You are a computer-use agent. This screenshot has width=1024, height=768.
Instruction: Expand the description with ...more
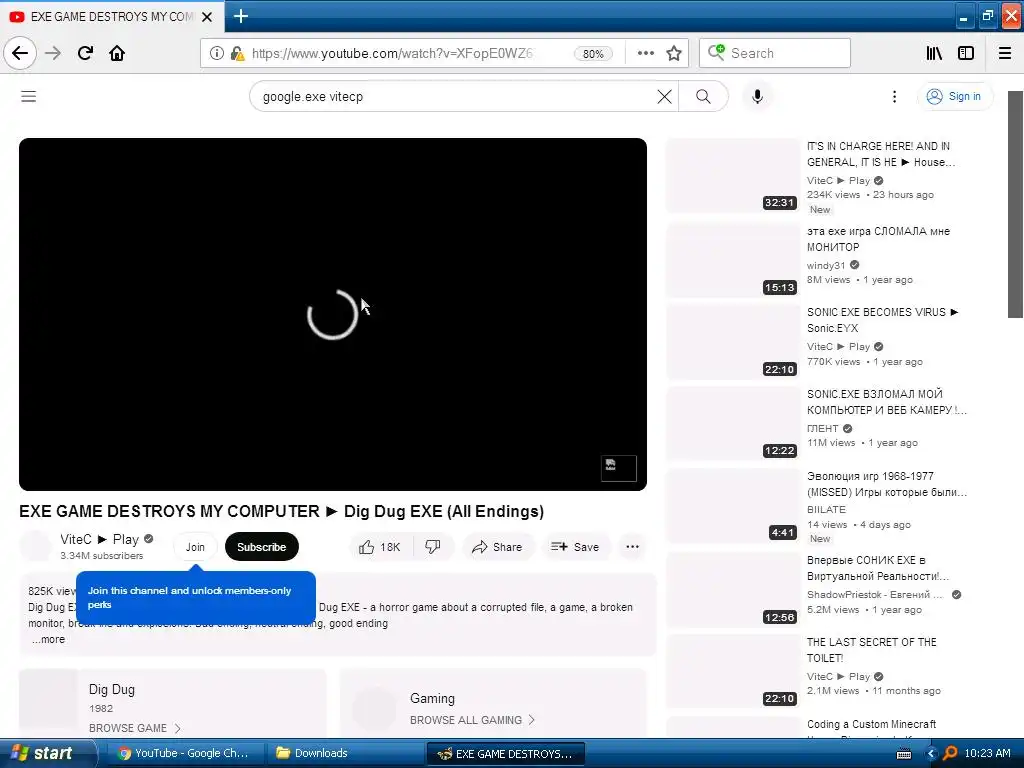pos(48,639)
